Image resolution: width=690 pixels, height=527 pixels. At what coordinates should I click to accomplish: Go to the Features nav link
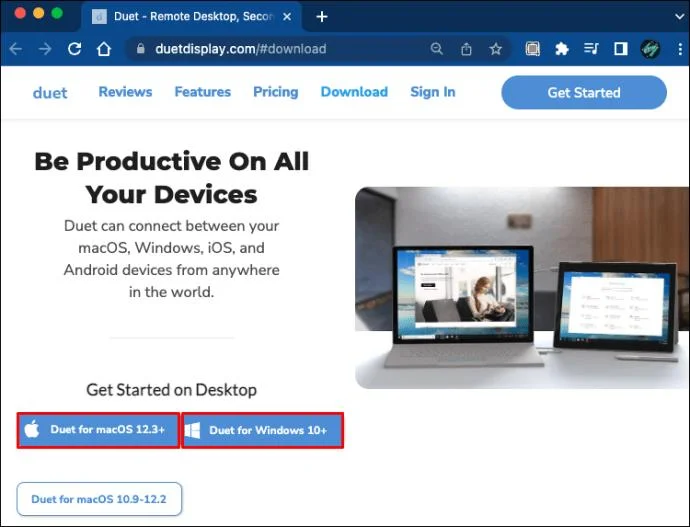pyautogui.click(x=203, y=92)
